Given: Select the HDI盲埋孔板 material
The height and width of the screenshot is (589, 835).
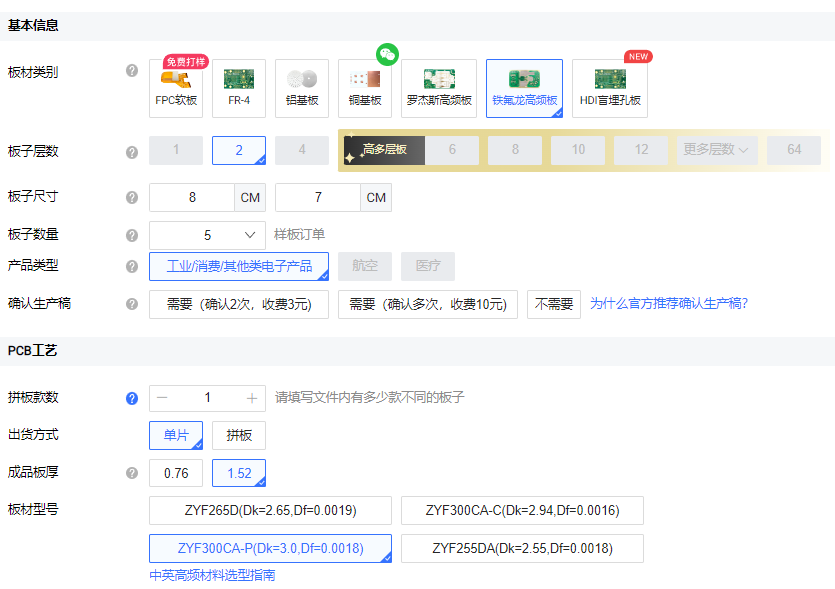Looking at the screenshot, I should (610, 89).
